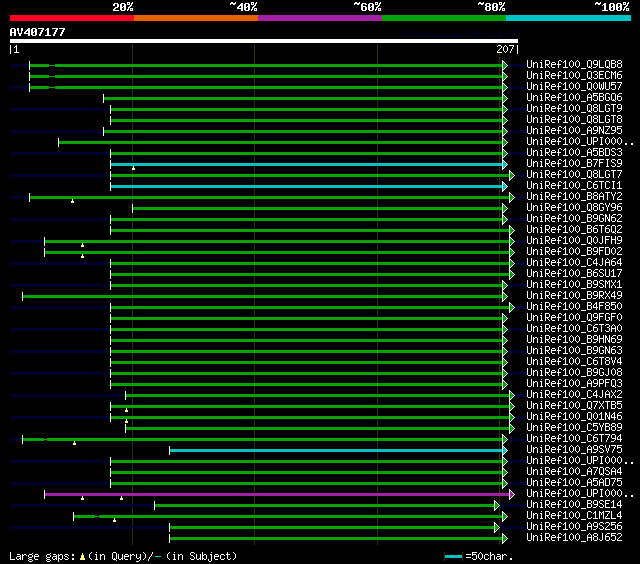Screen dimensions: 640x564
Task: Click the purple ~60% legend segment
Action: pyautogui.click(x=319, y=18)
